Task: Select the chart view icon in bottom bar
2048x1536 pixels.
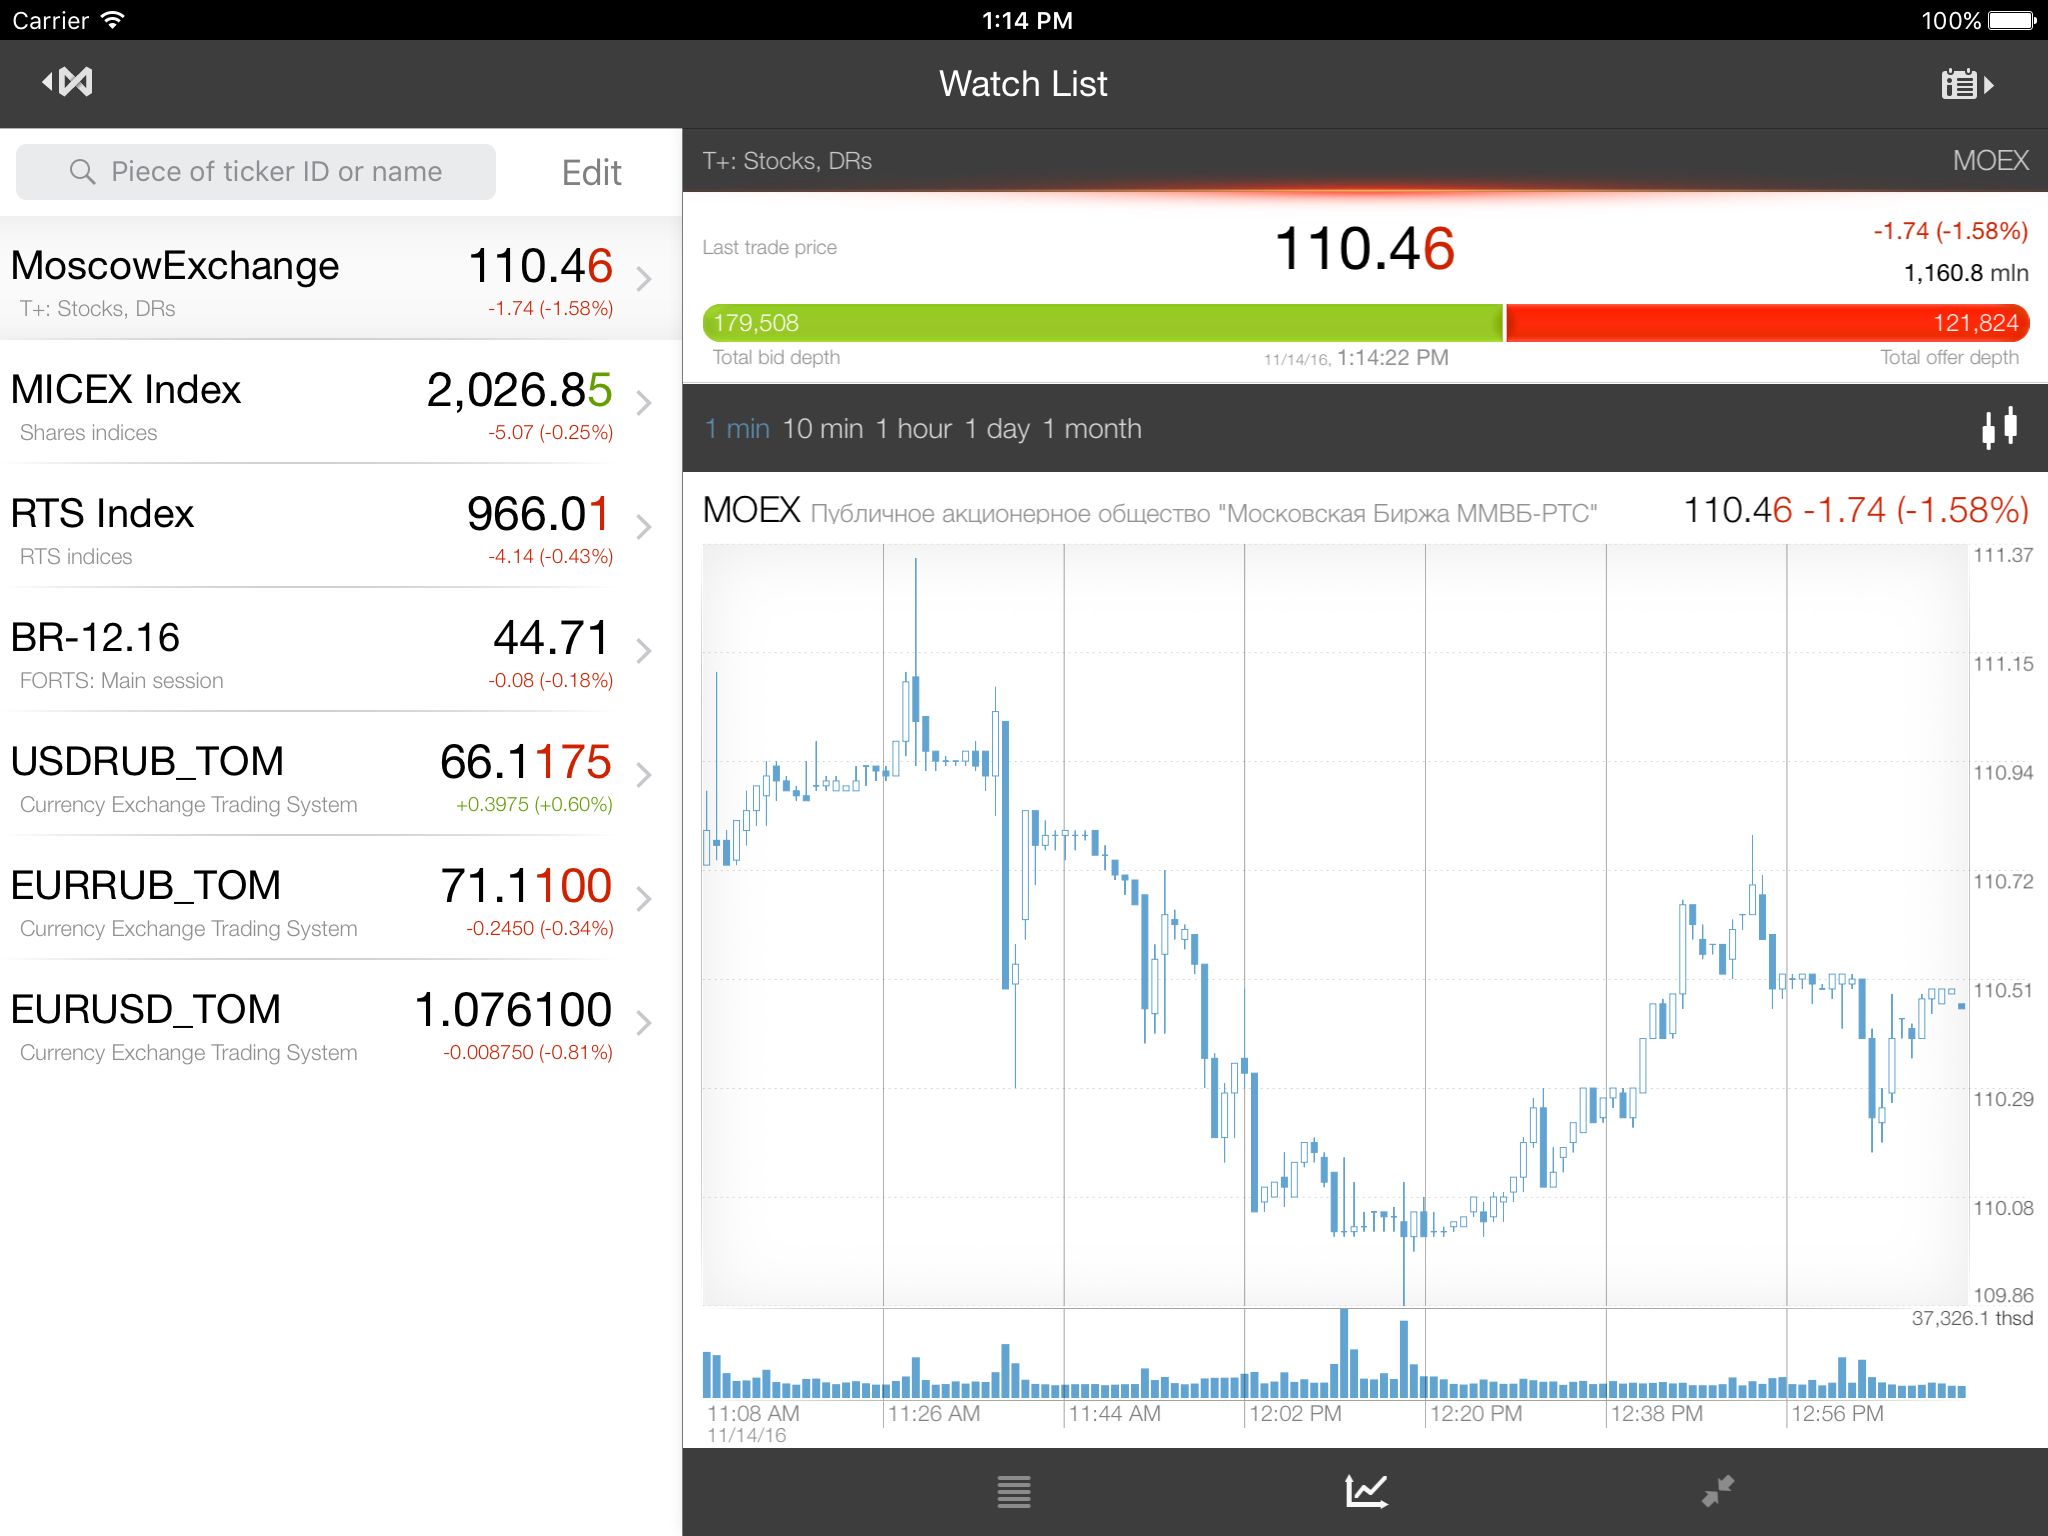Action: (x=1365, y=1491)
